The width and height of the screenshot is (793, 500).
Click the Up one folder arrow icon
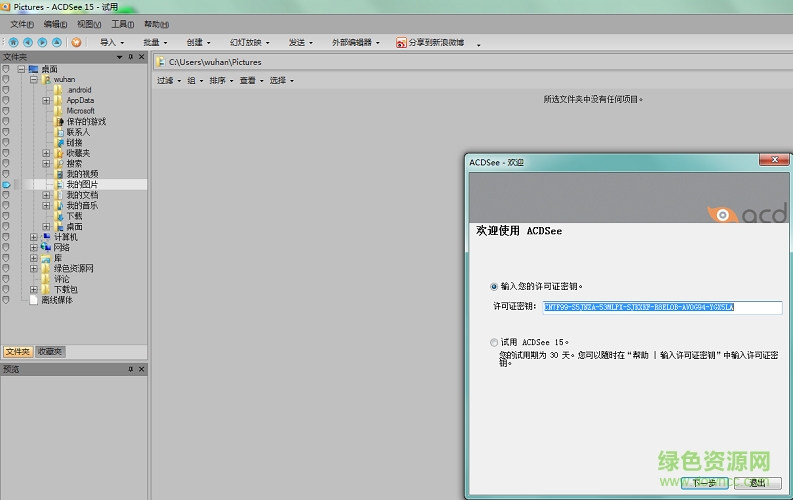(x=57, y=42)
